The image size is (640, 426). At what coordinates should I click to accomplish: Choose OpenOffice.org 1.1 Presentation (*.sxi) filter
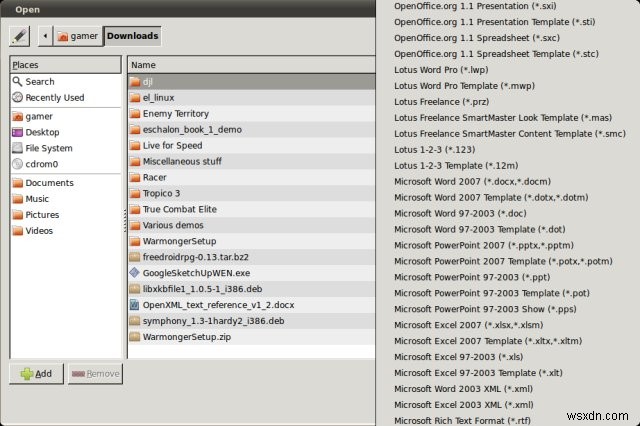(475, 6)
